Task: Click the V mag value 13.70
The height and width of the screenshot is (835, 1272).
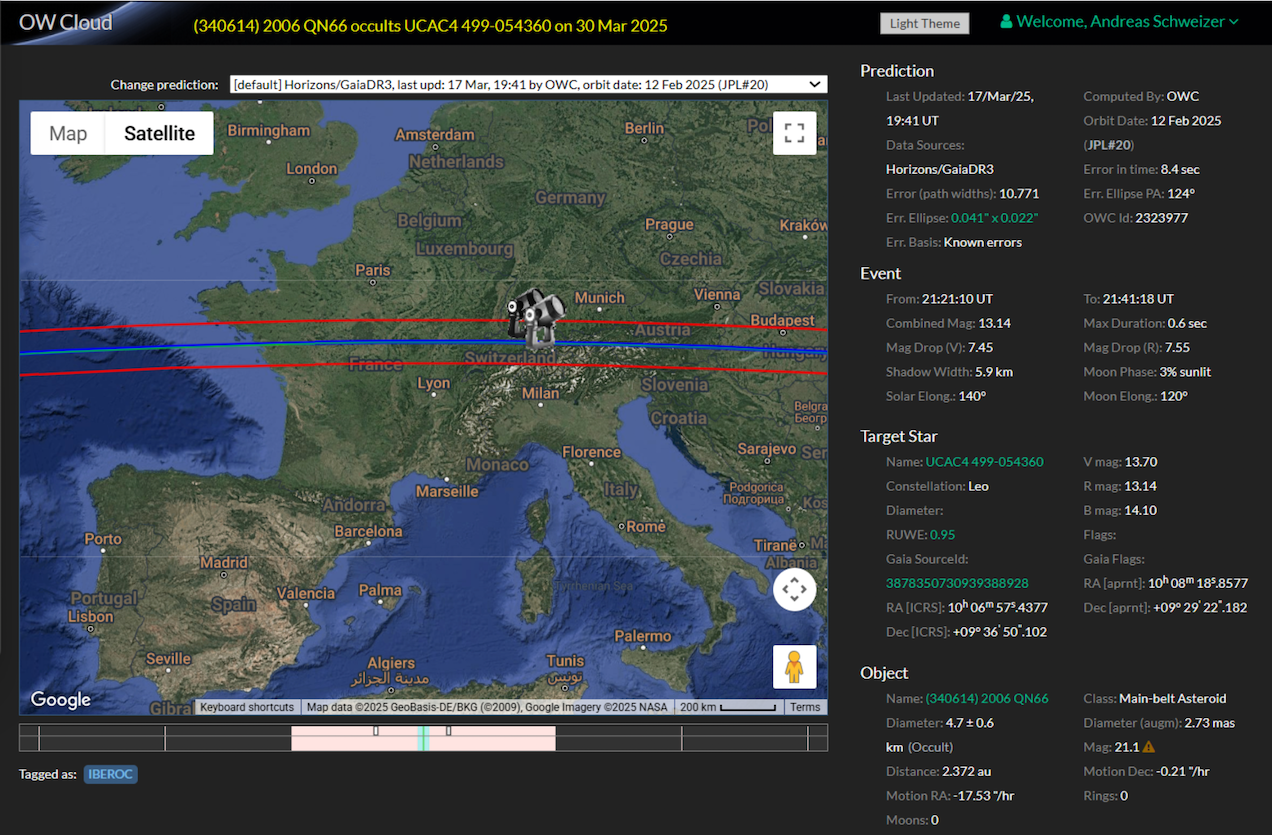Action: pos(1141,462)
